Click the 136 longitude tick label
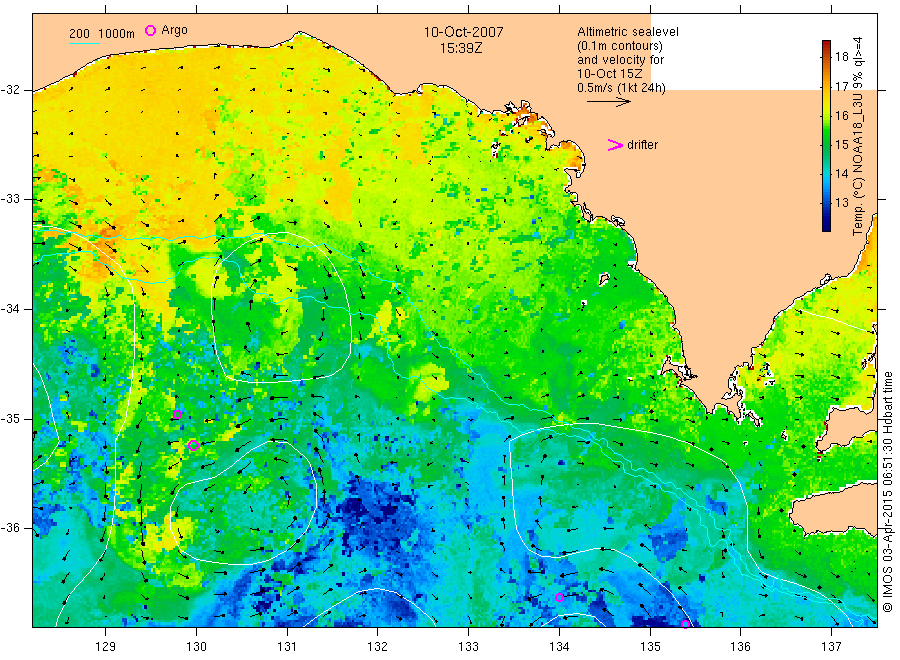 [x=740, y=647]
